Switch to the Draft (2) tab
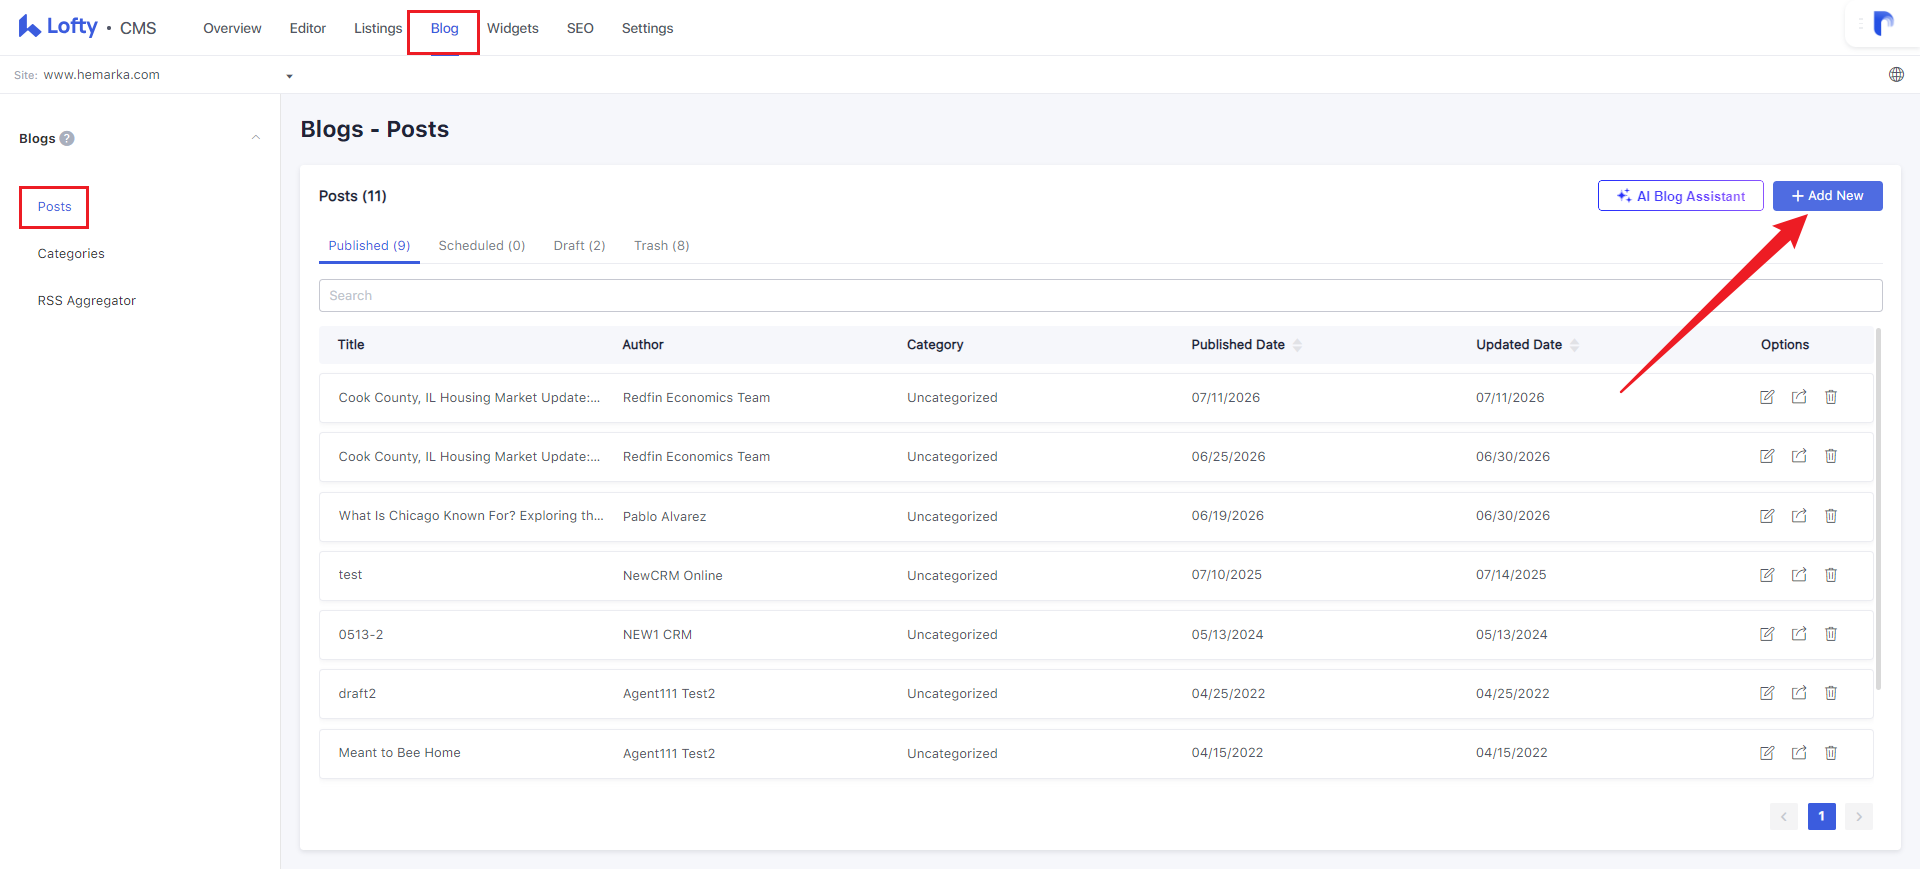1920x869 pixels. point(580,246)
